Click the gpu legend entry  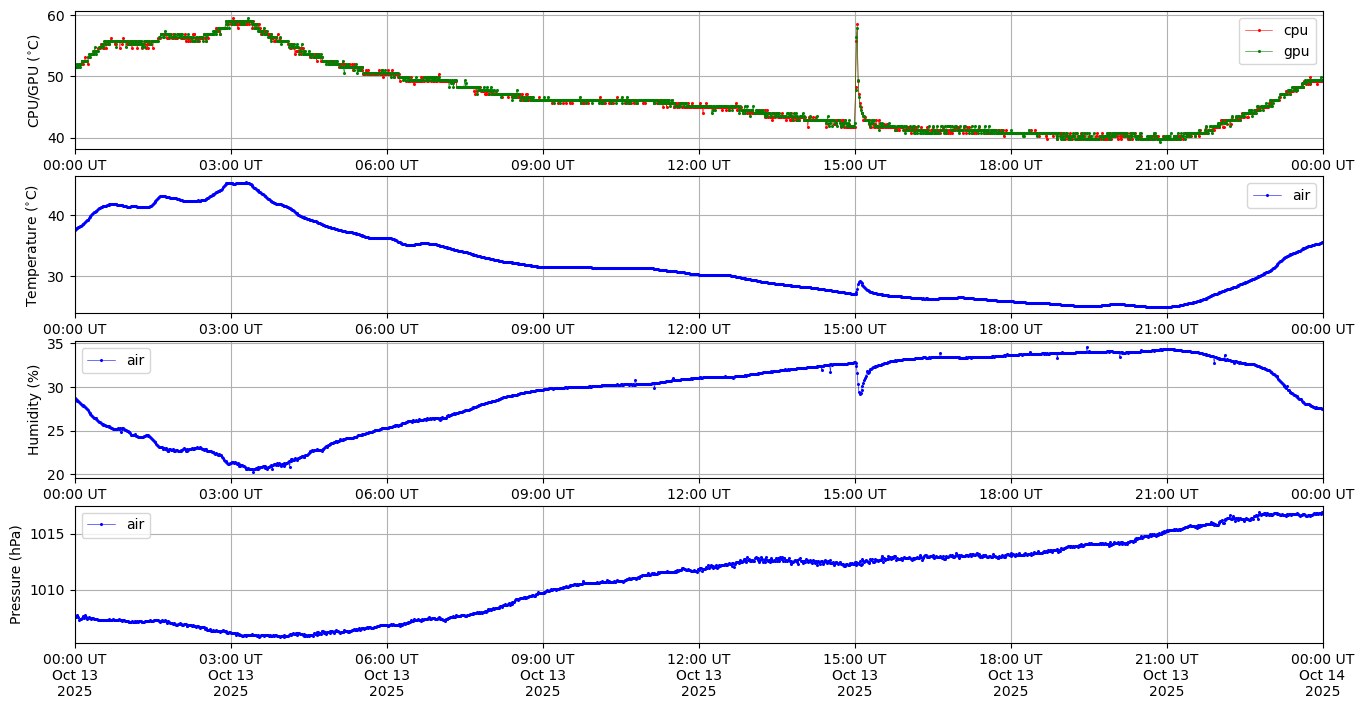[x=1295, y=52]
